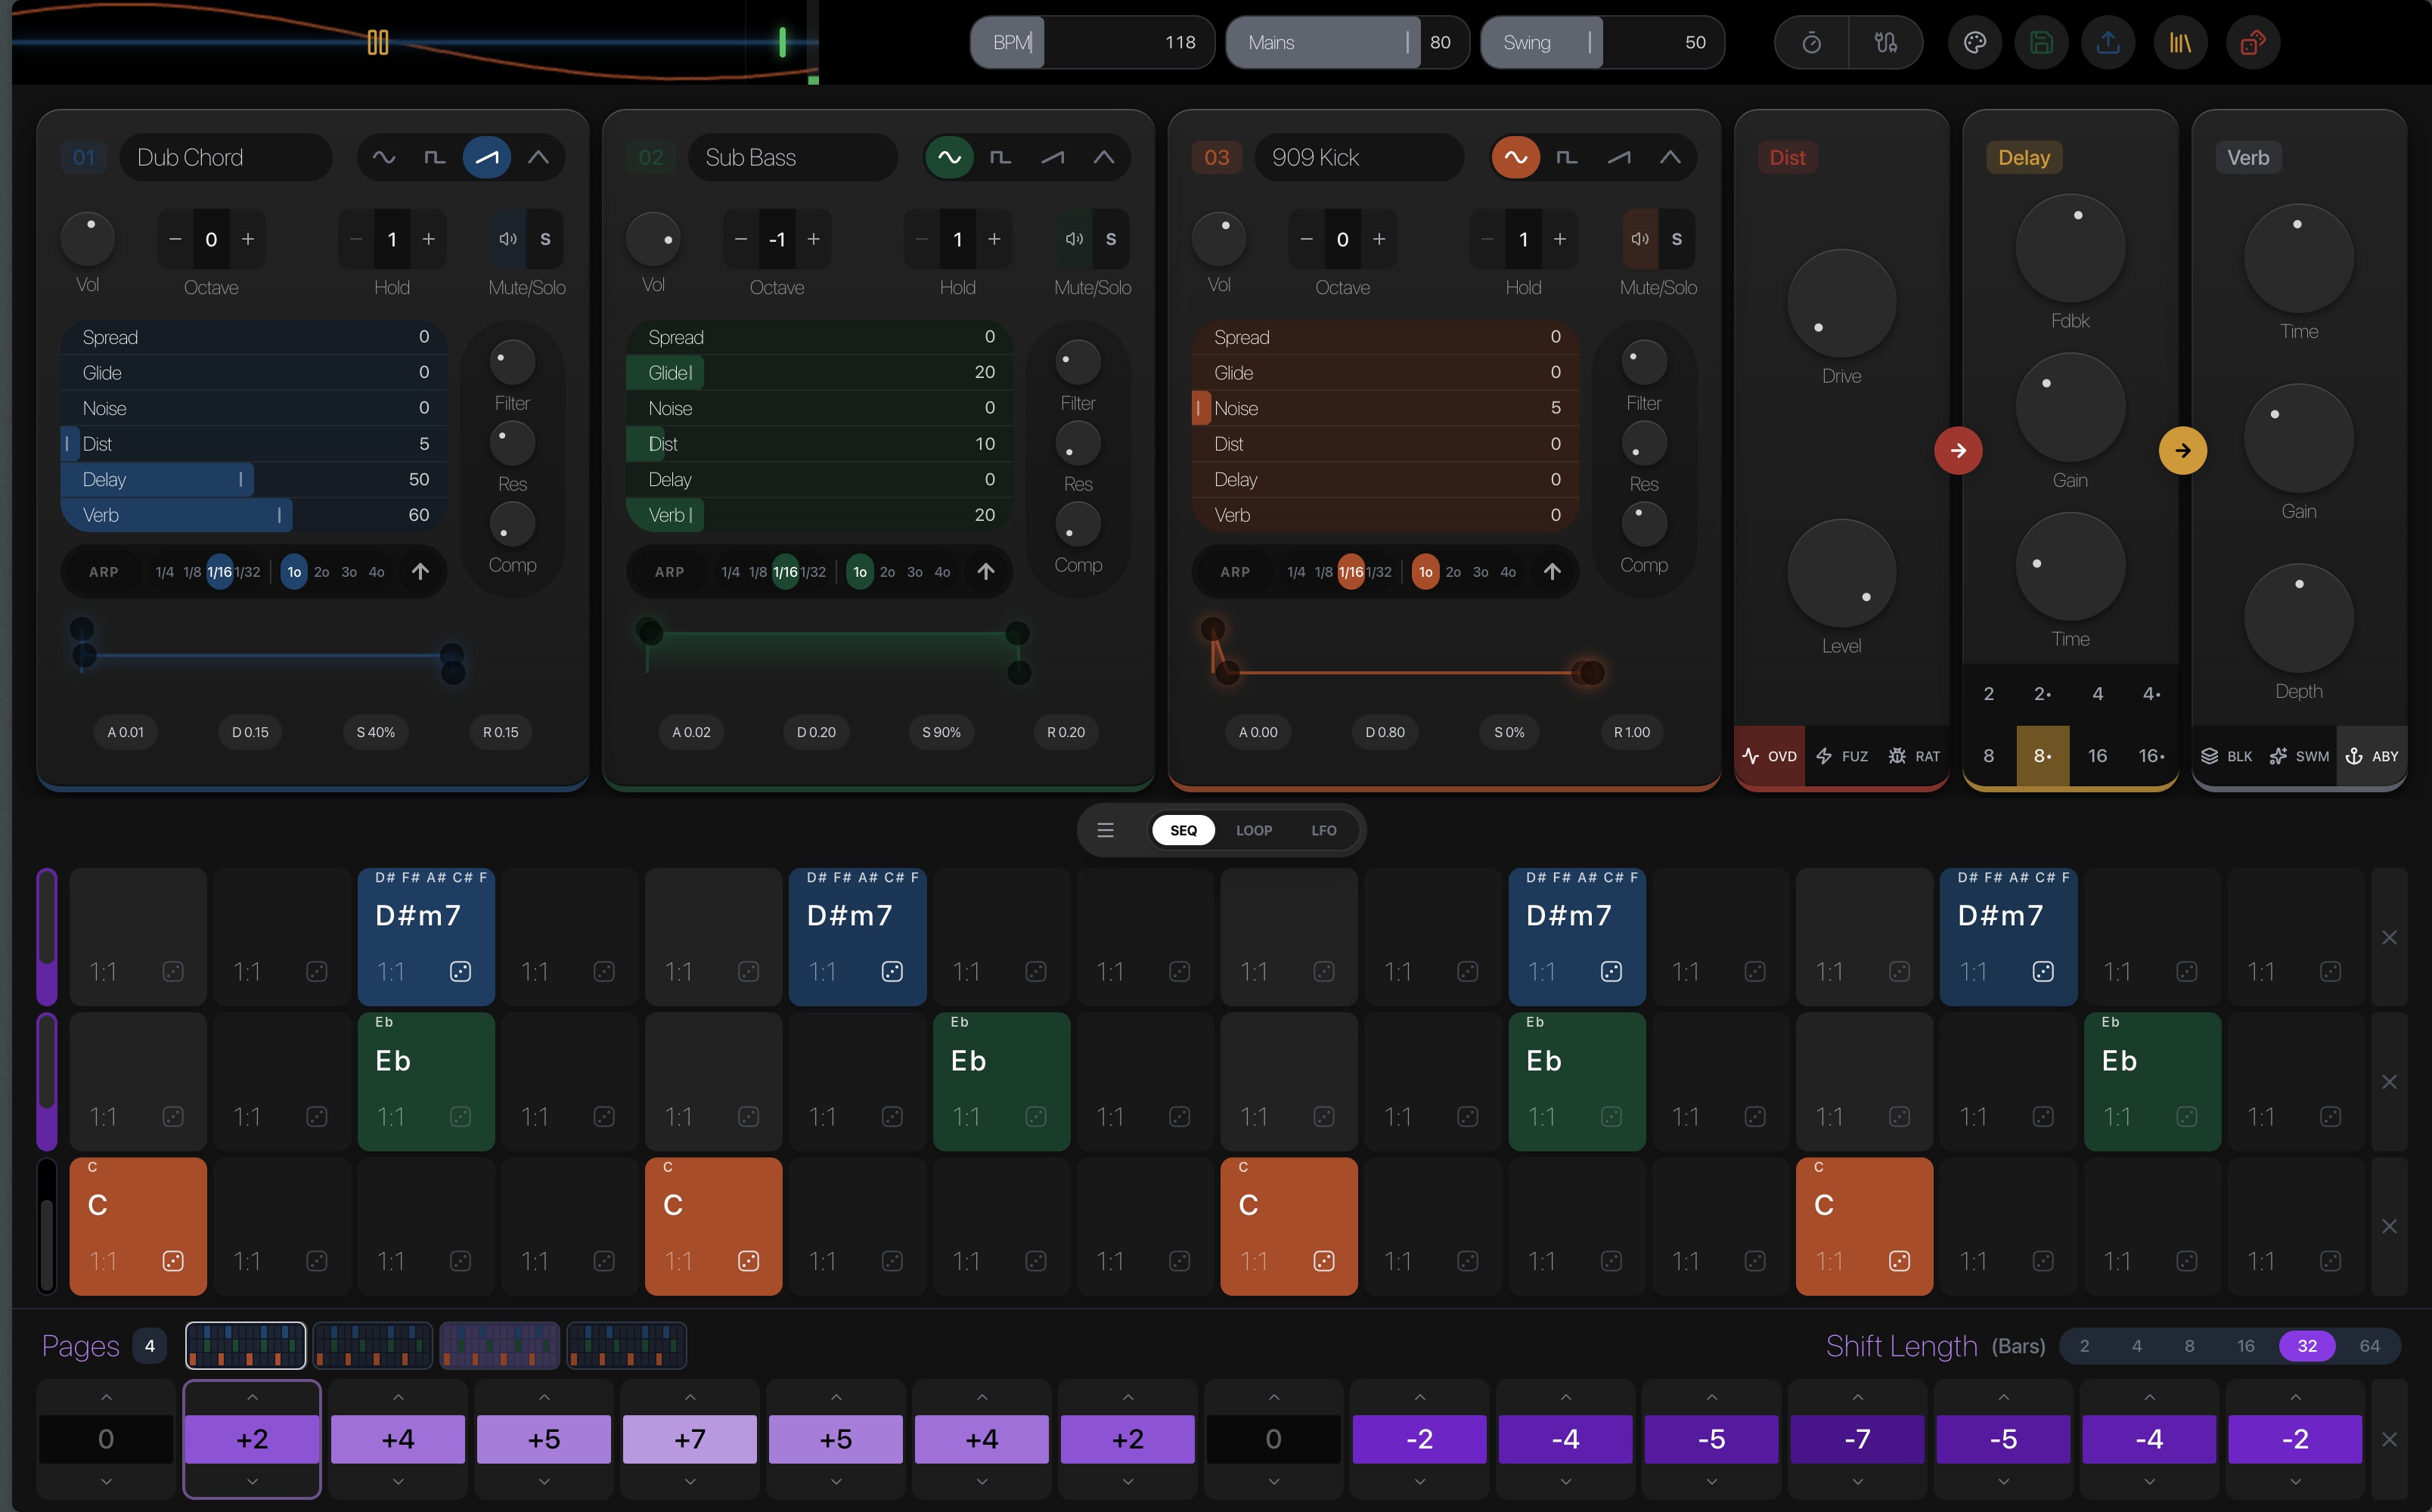Toggle ARP on the Sub Bass track
This screenshot has height=1512, width=2432.
670,572
